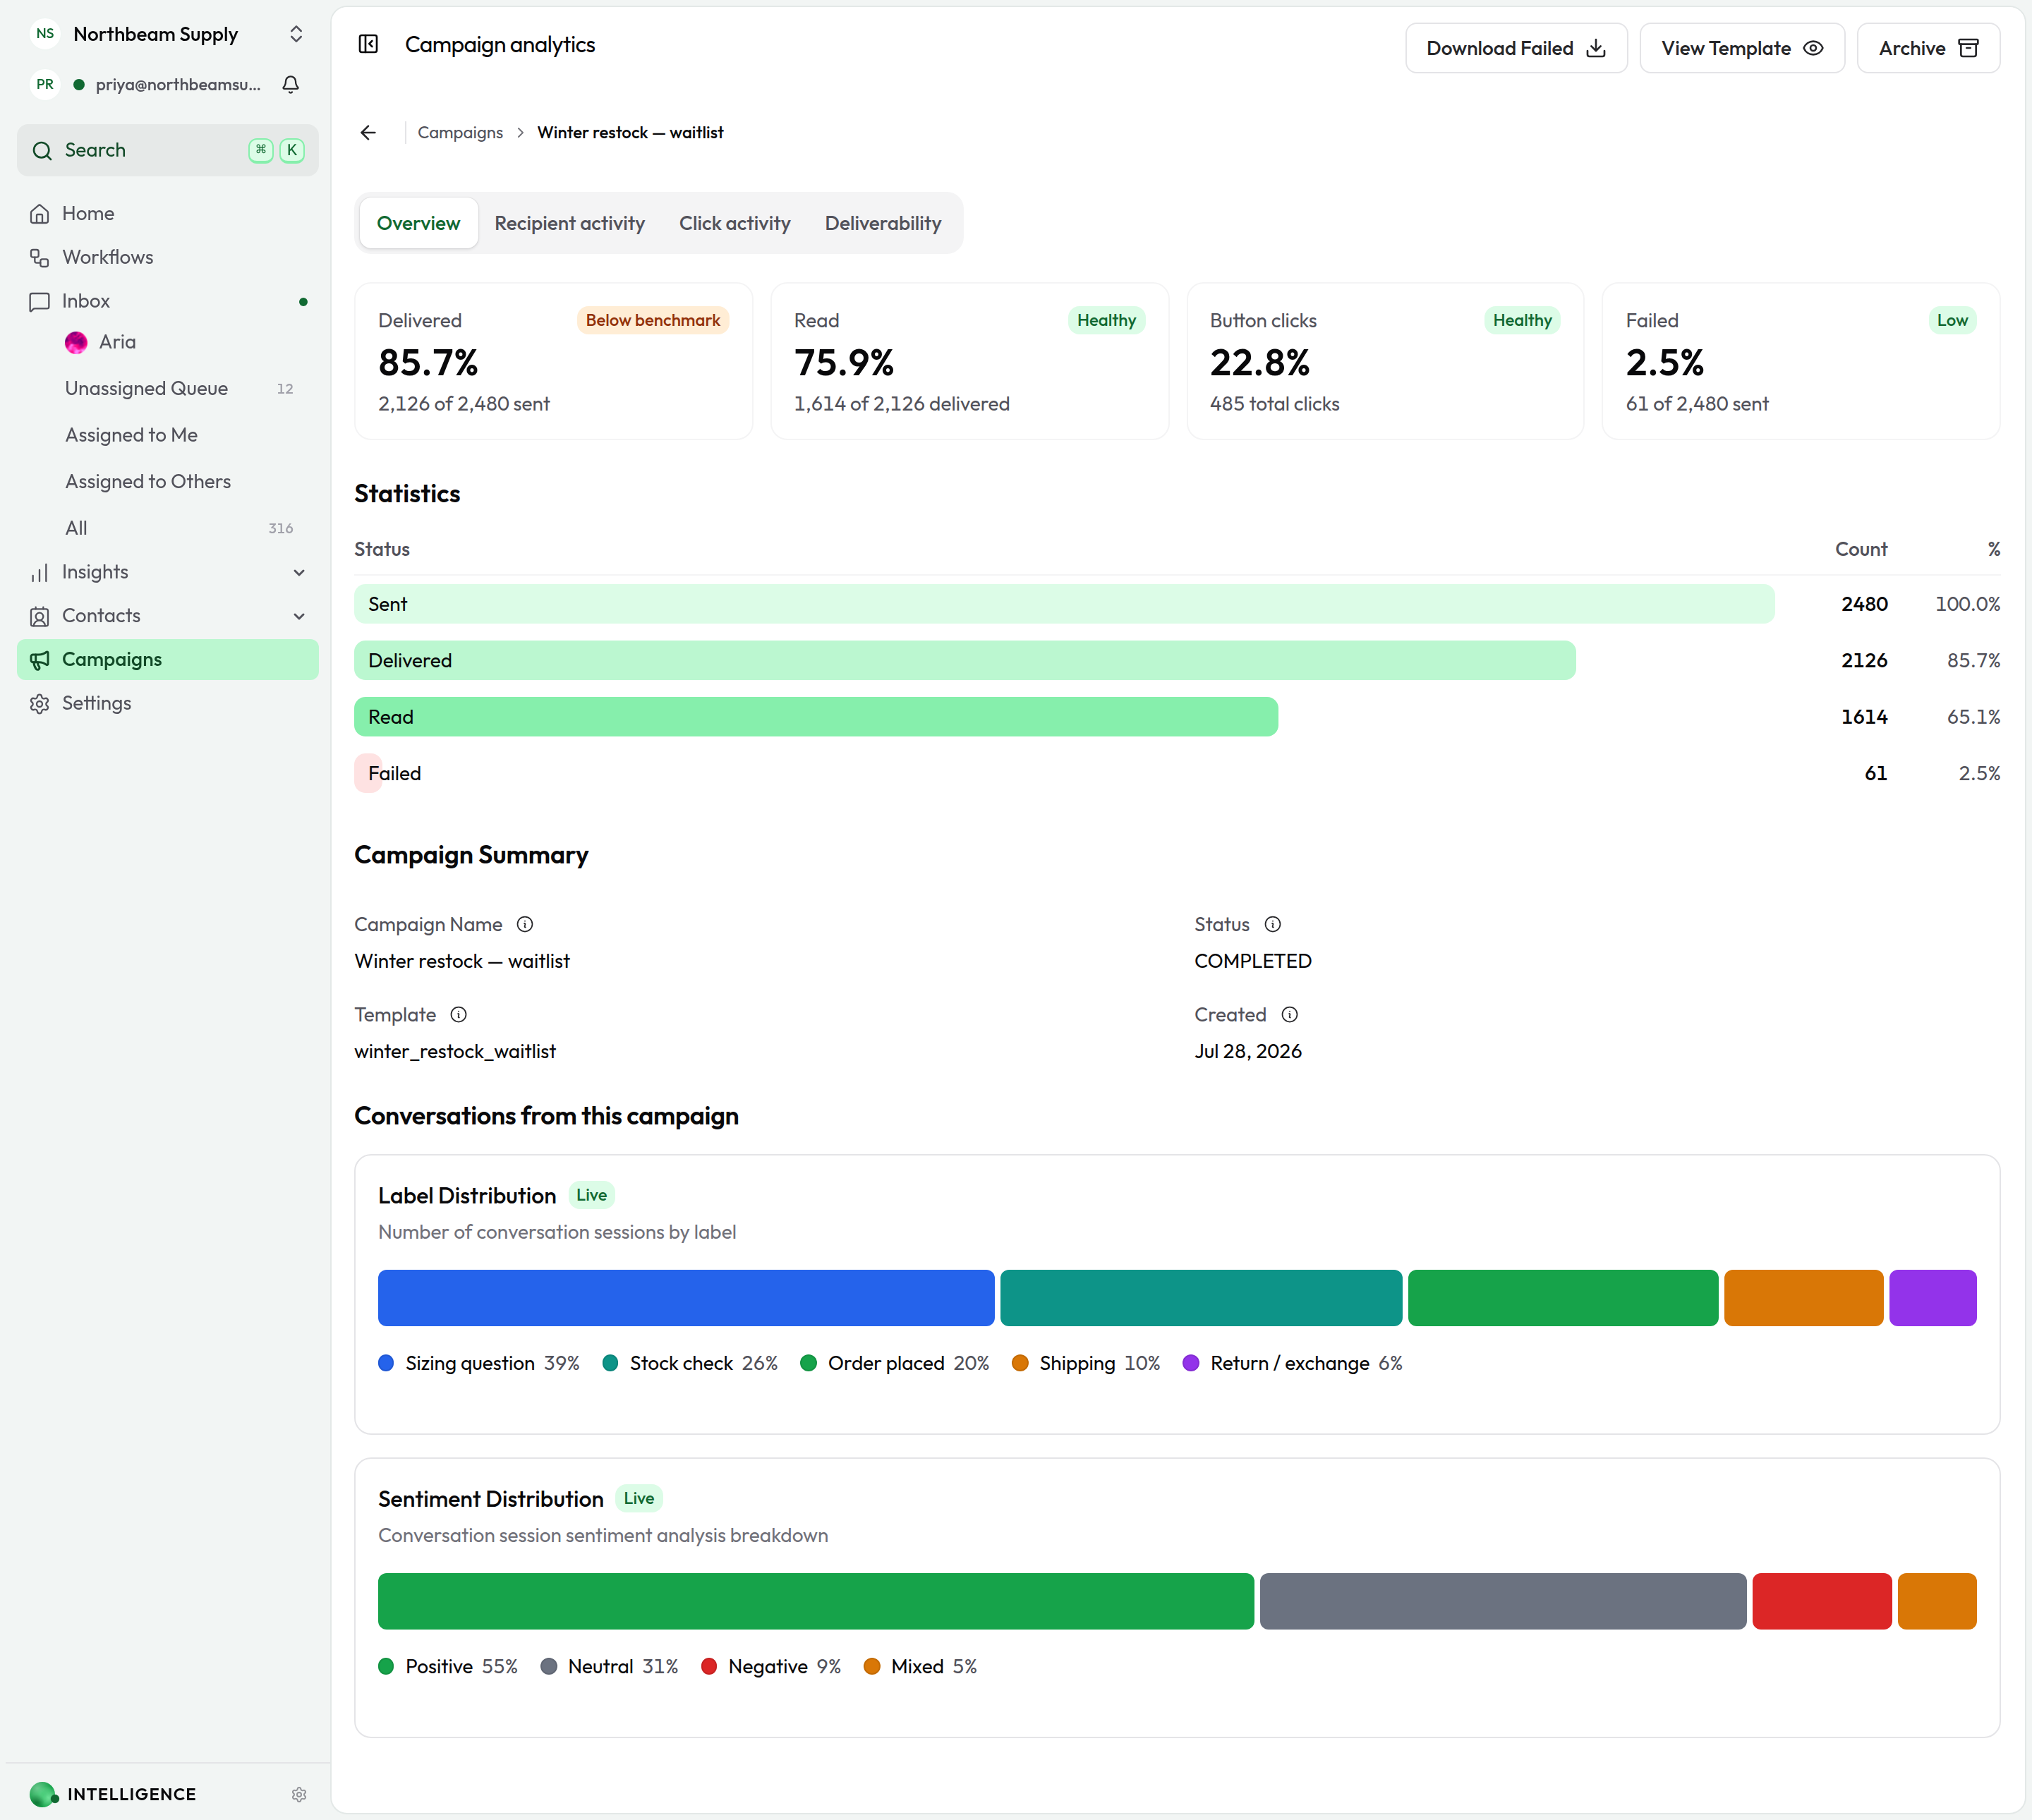Click the Search input field
2032x1820 pixels.
click(168, 150)
